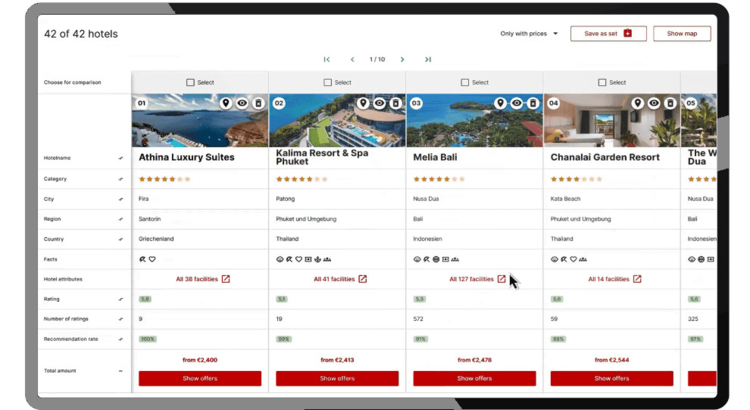750x410 pixels.
Task: Click Melia Bali hotel photo
Action: click(474, 121)
